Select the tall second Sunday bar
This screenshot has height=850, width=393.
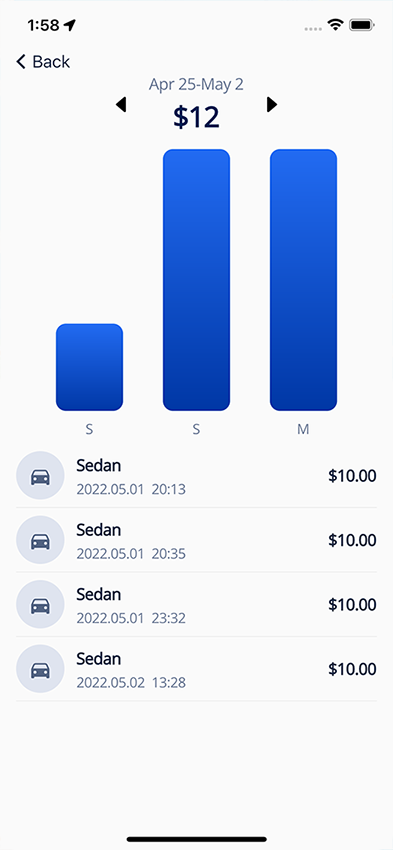(x=196, y=280)
